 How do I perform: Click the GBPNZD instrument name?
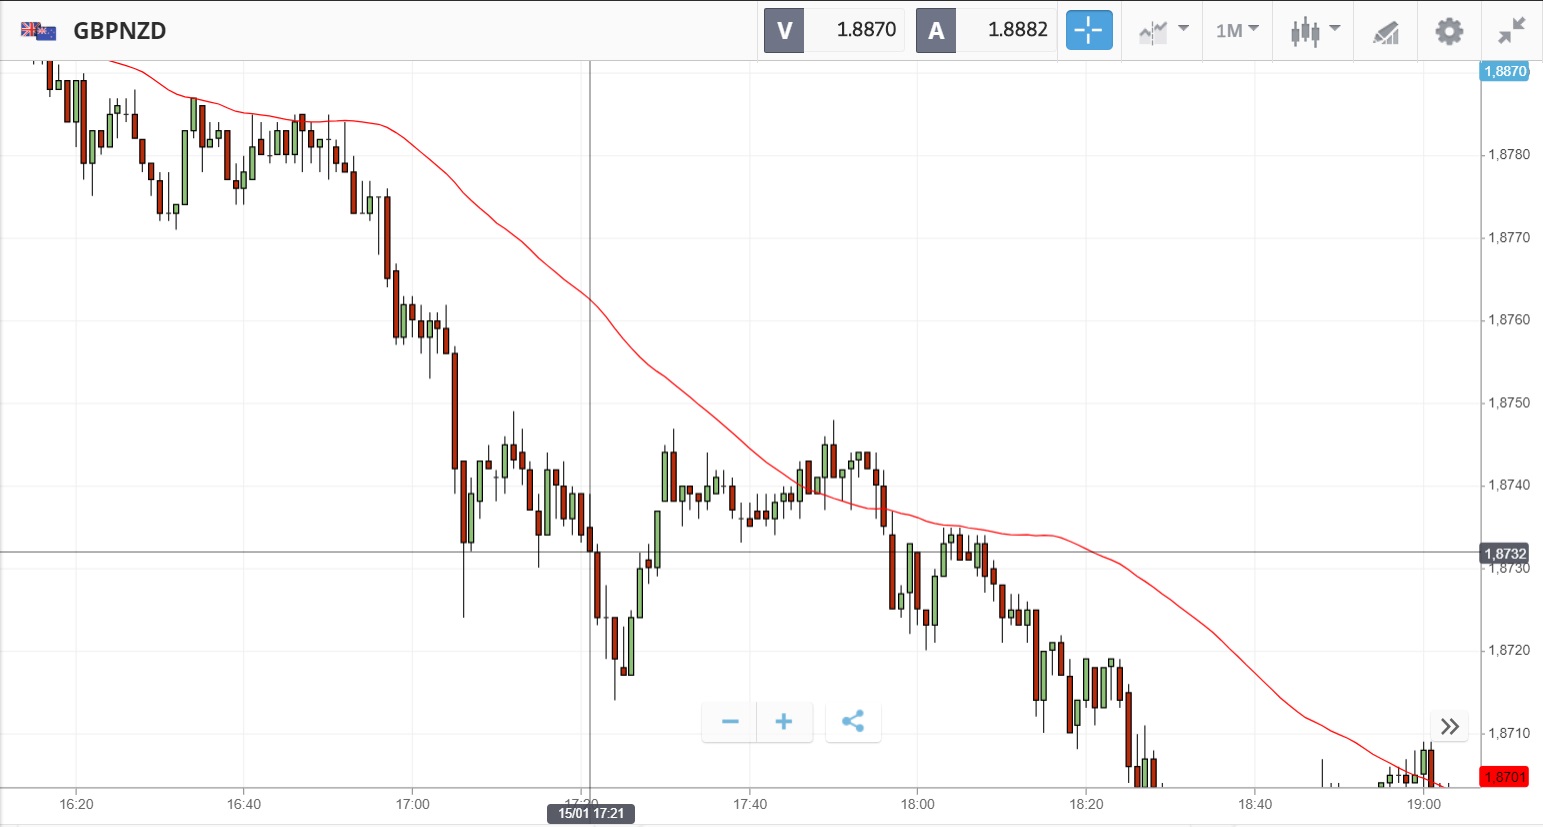tap(120, 31)
